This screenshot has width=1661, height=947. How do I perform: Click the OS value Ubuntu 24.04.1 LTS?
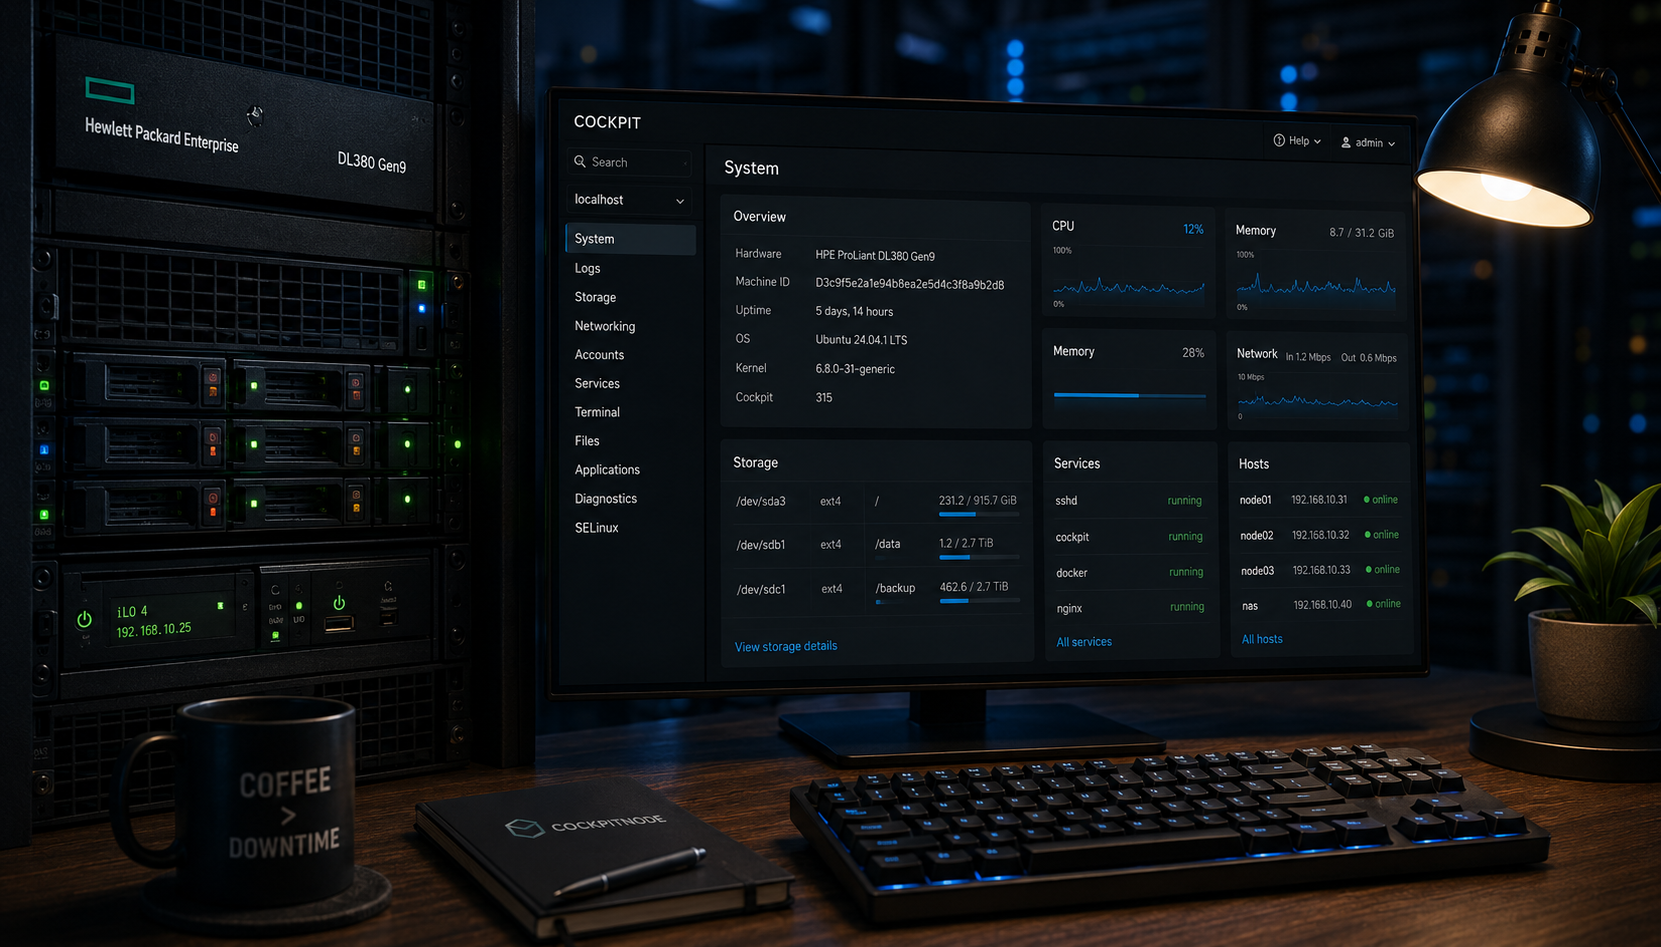click(861, 340)
